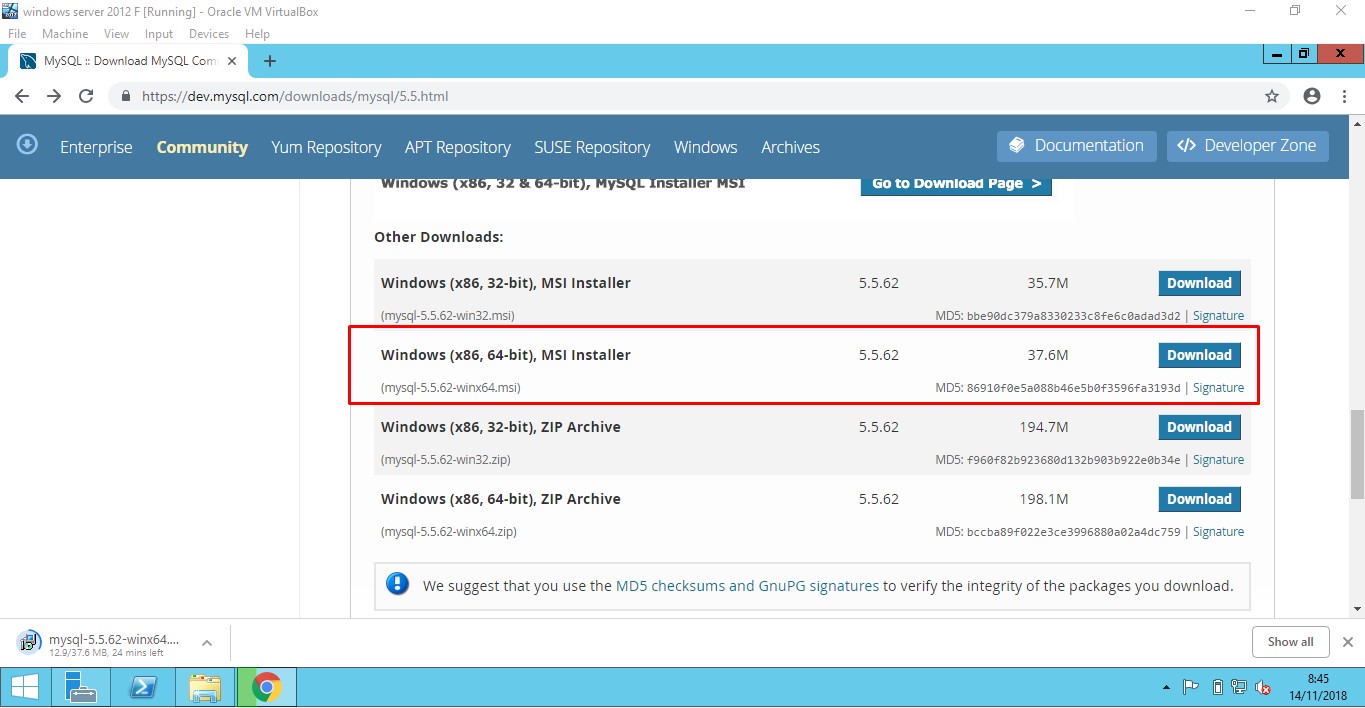This screenshot has height=708, width=1365.
Task: Click the 37.6M file size text
Action: click(1048, 355)
